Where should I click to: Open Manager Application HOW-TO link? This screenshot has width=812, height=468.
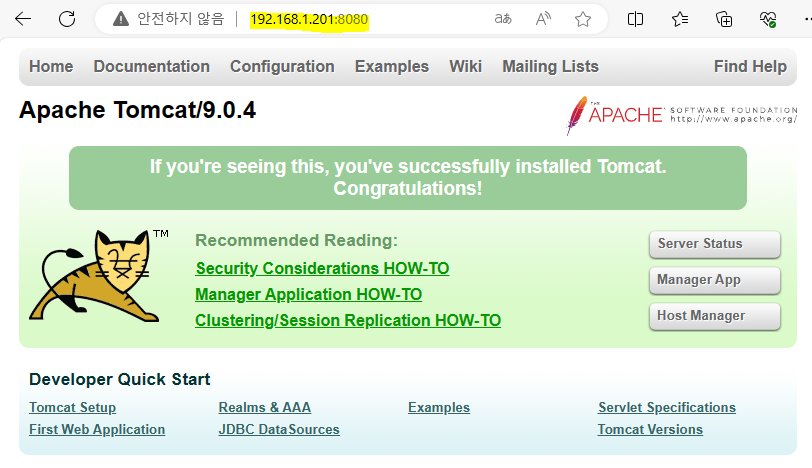[x=309, y=294]
